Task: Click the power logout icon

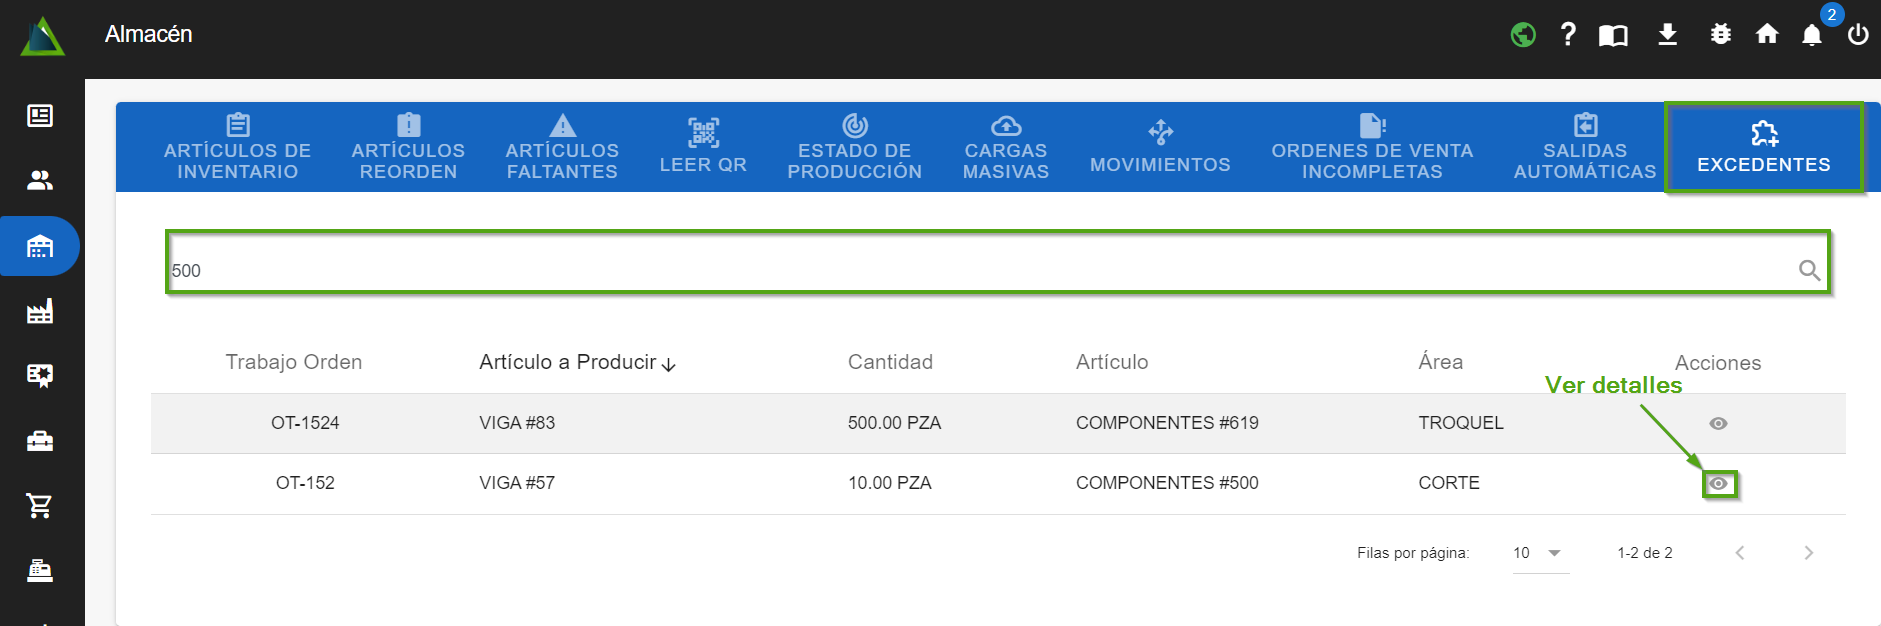Action: click(1857, 35)
